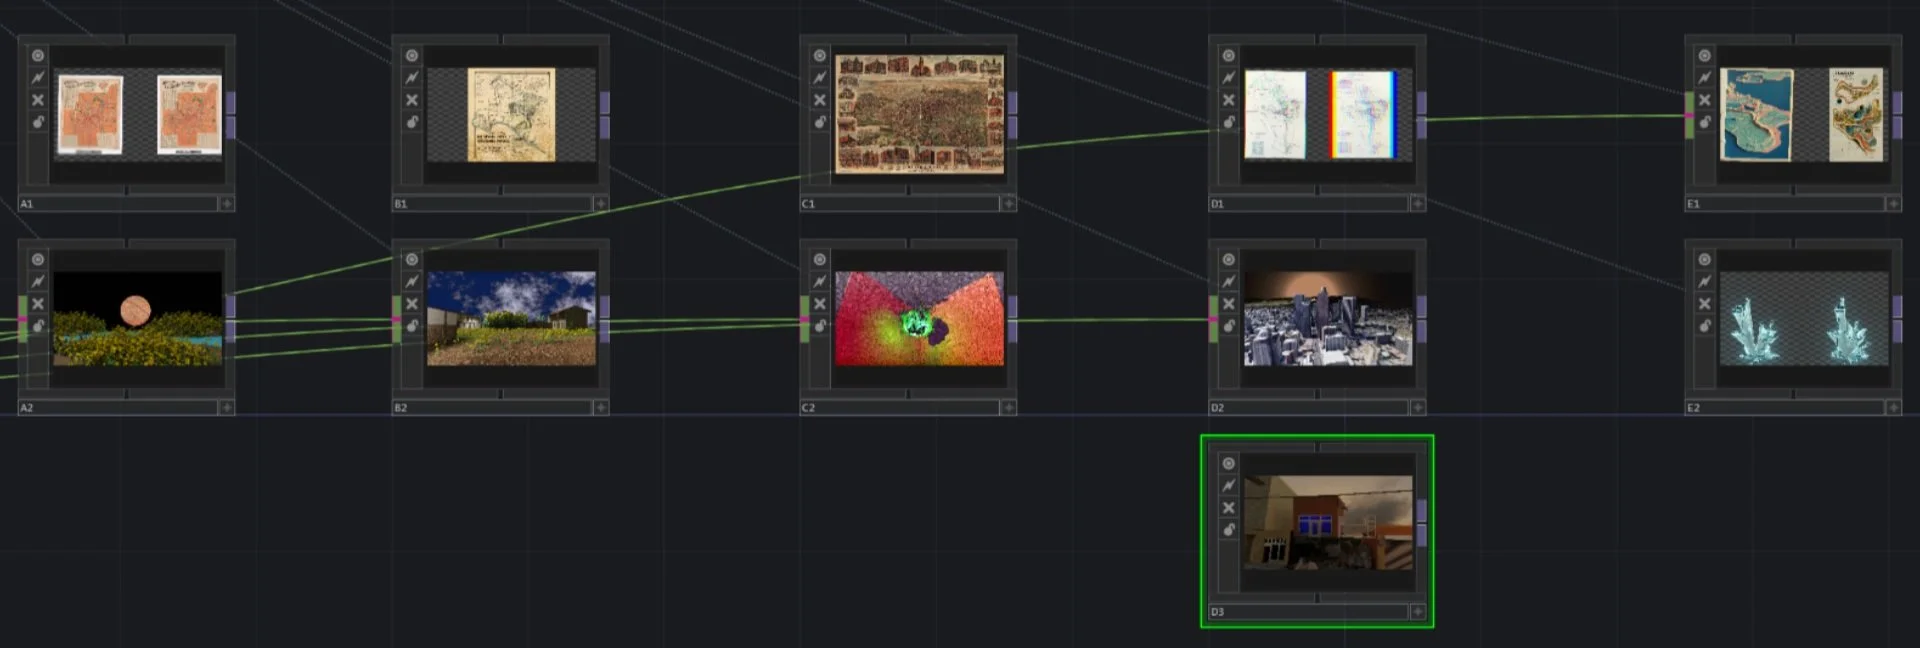The width and height of the screenshot is (1920, 648).
Task: Click the bolt-shaped clone flag on node A1
Action: click(x=38, y=78)
